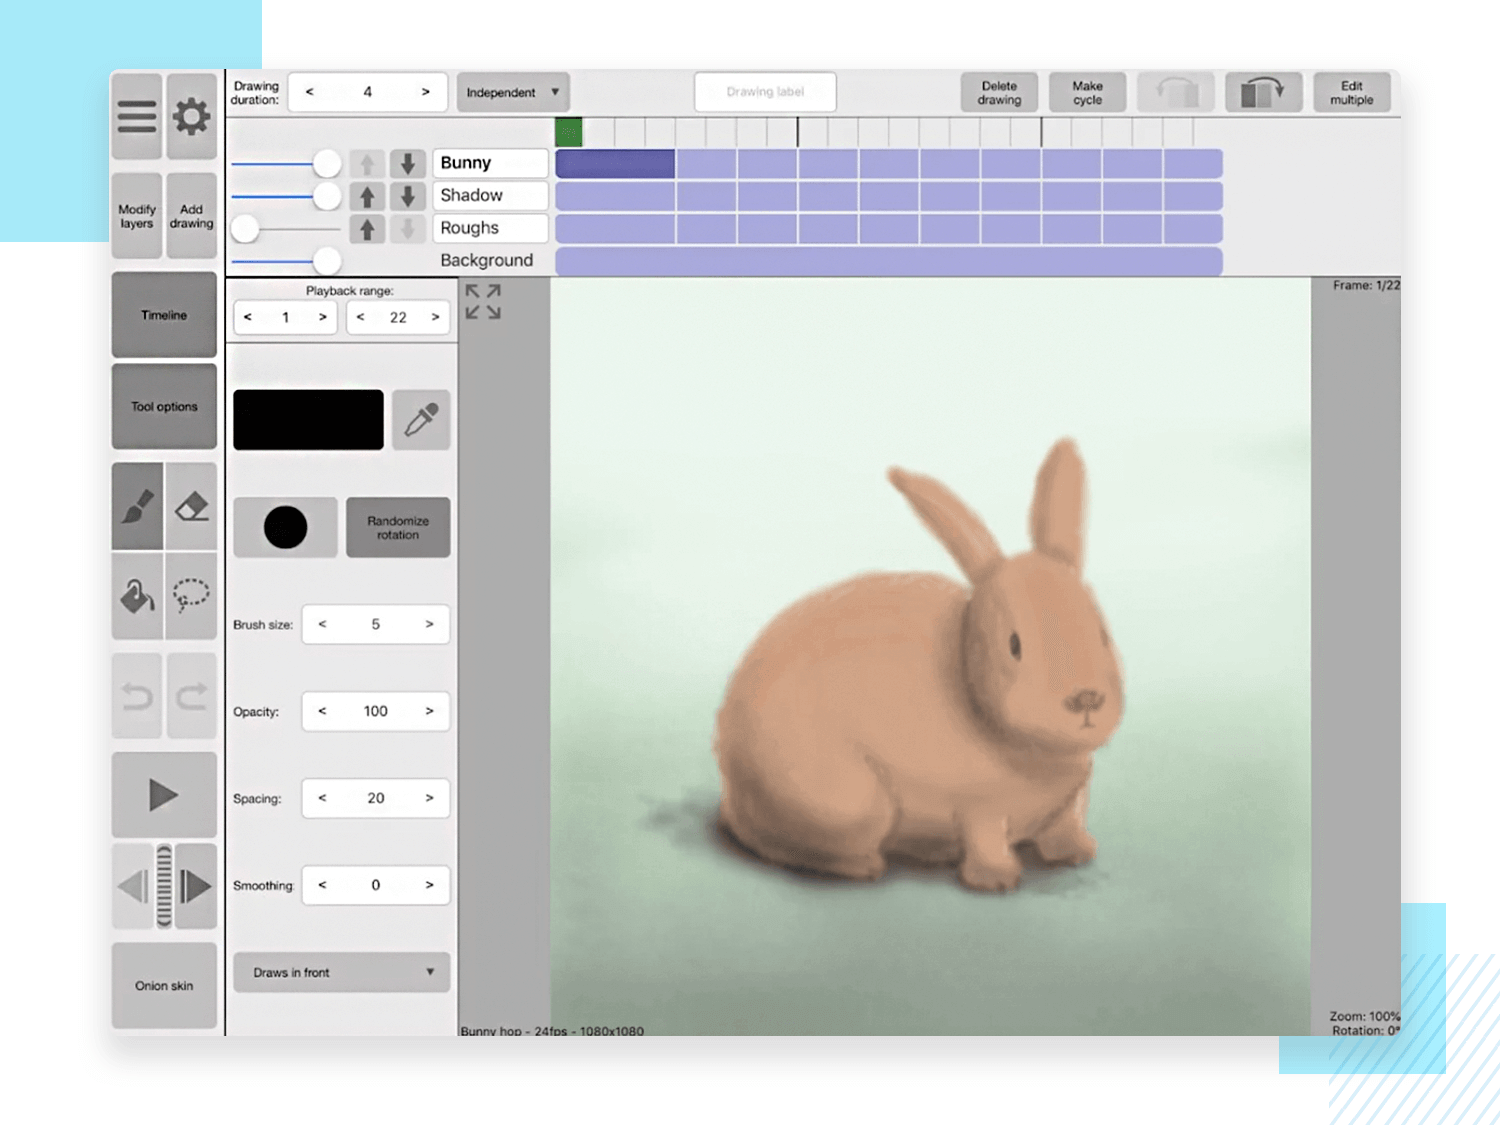This screenshot has height=1125, width=1500.
Task: Open the Independent dropdown
Action: [x=513, y=92]
